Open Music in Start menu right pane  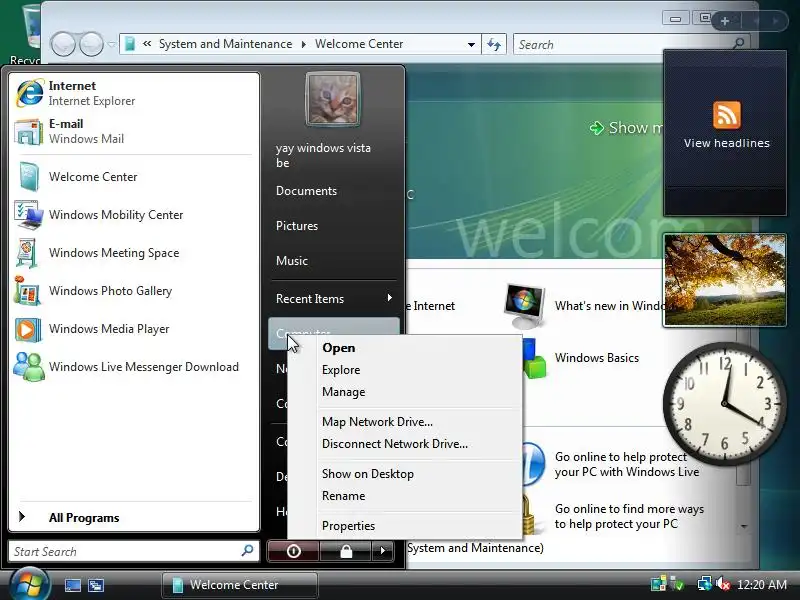pos(291,261)
